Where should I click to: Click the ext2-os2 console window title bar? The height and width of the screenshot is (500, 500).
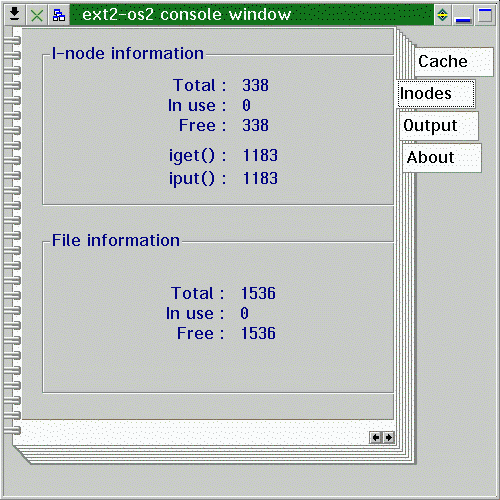[252, 15]
